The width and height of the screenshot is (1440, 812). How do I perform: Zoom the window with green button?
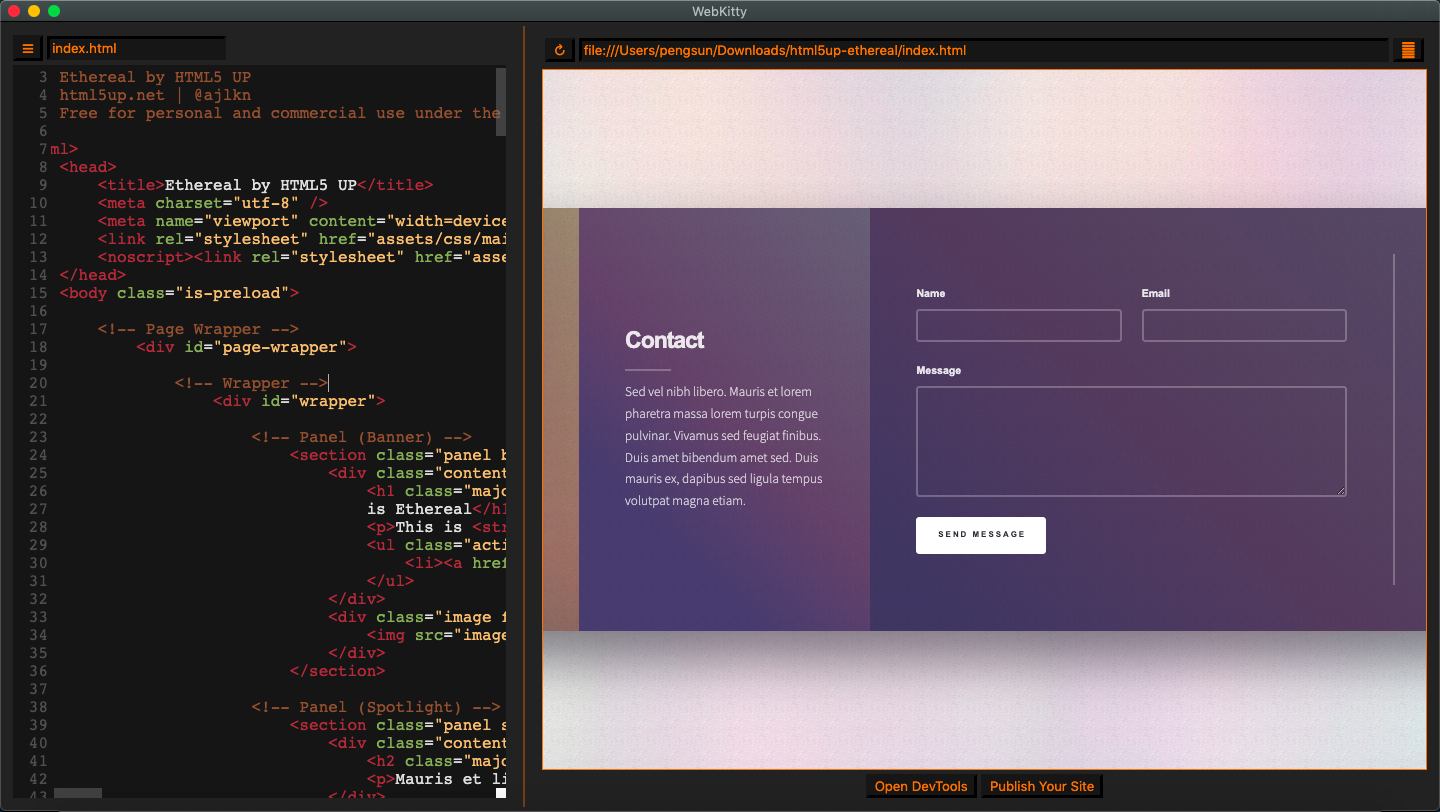[54, 11]
